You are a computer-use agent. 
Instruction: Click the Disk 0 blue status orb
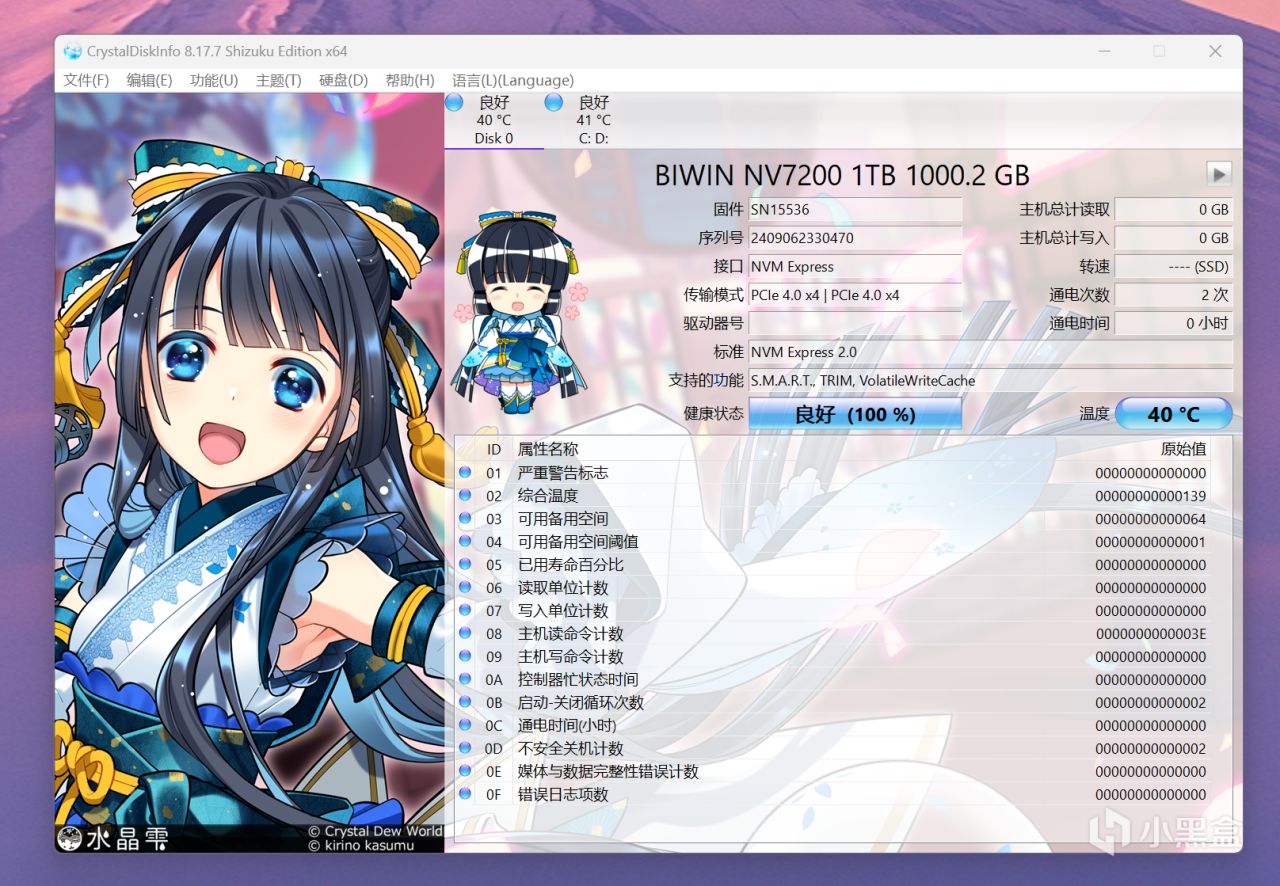(x=454, y=102)
